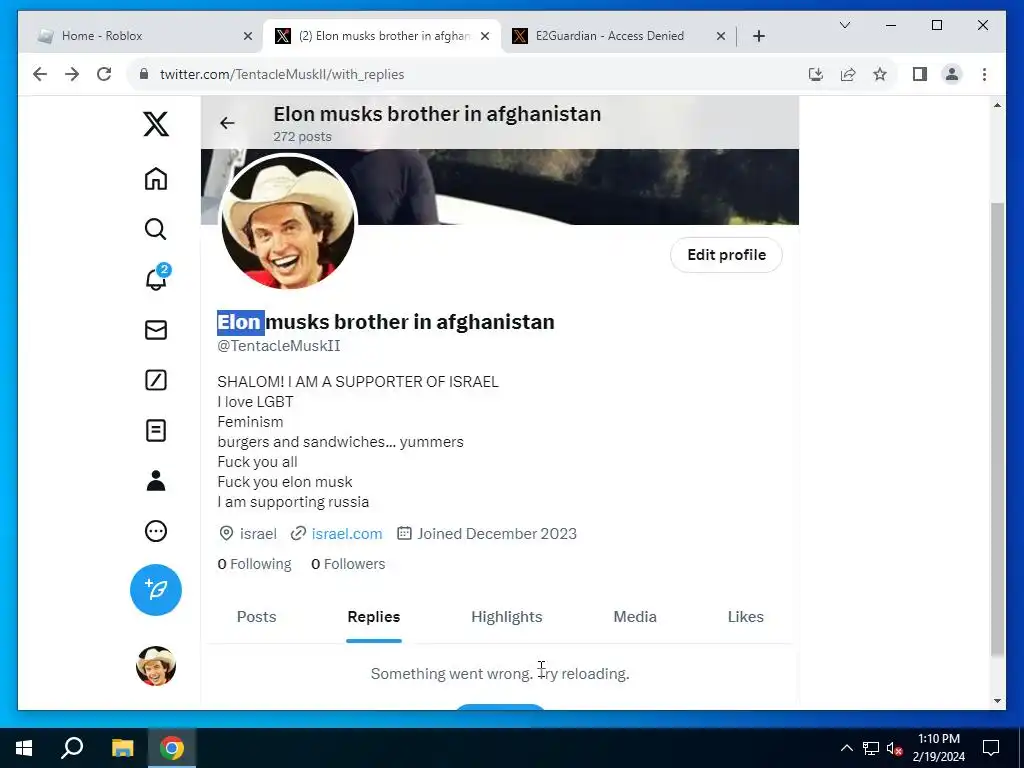The width and height of the screenshot is (1024, 768).
Task: Open account switcher avatar at sidebar bottom
Action: click(155, 666)
